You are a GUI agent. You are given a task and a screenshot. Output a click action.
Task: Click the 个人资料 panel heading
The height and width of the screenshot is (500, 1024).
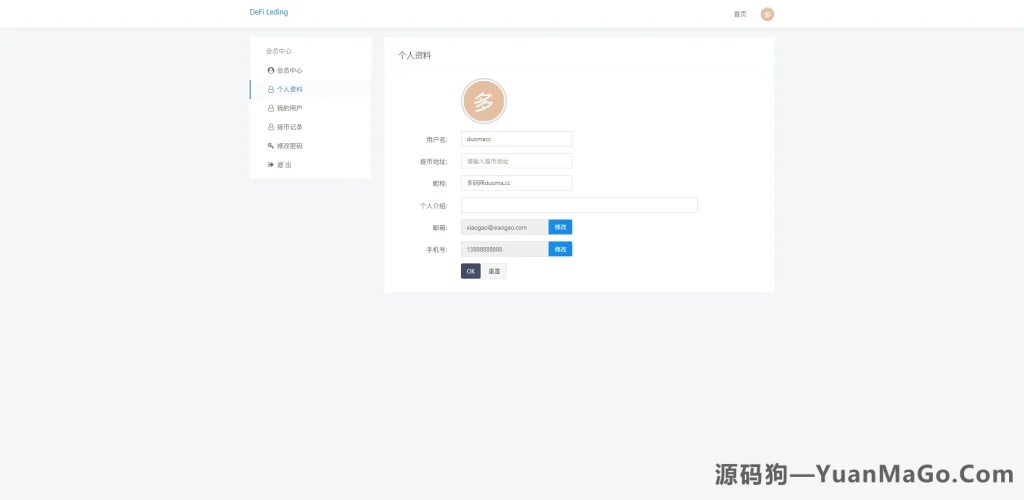pos(415,56)
